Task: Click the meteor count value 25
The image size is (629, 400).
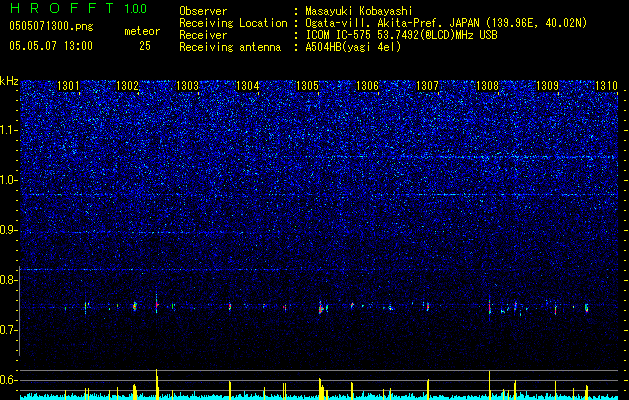Action: click(x=145, y=46)
